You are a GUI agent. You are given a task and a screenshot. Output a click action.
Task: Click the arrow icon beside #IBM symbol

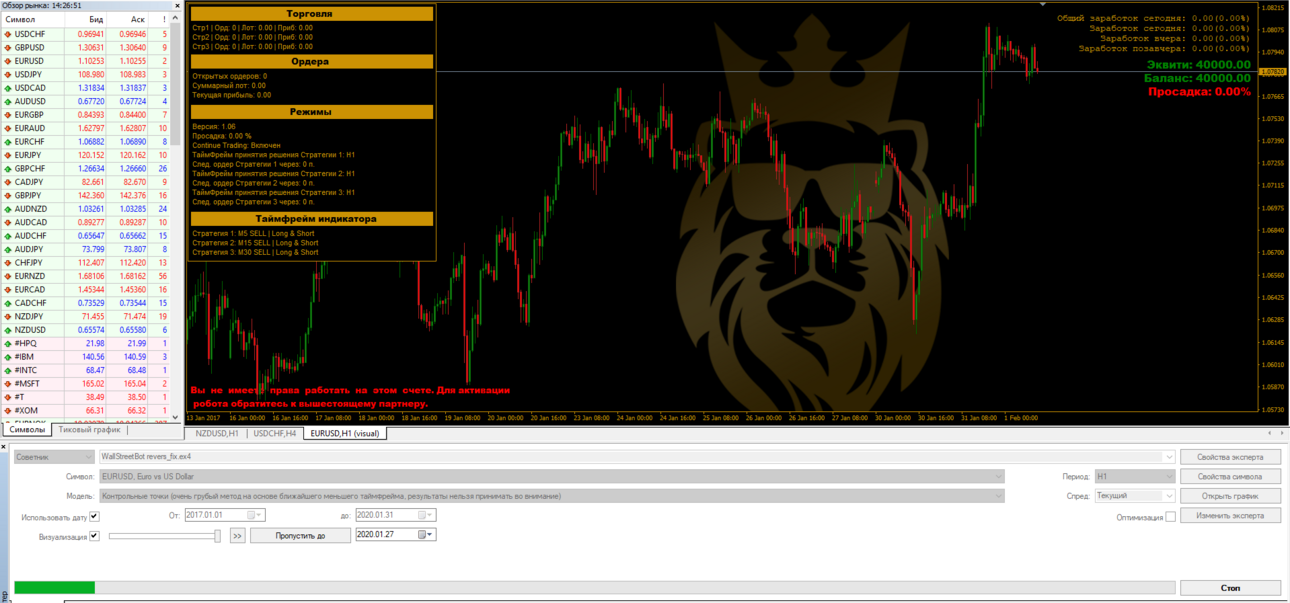7,357
